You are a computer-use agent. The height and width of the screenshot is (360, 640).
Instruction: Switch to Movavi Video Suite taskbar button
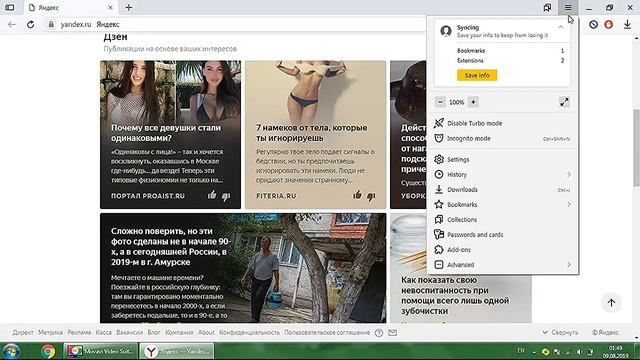(x=100, y=351)
